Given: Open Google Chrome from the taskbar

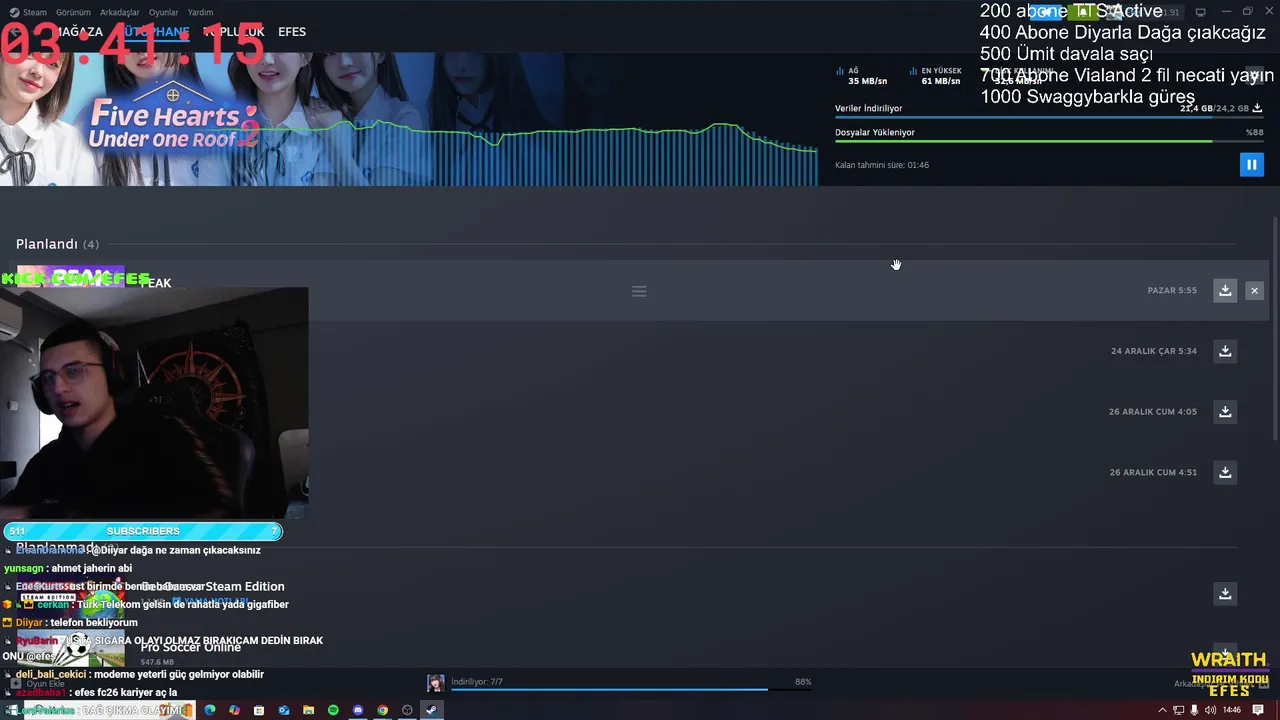Looking at the screenshot, I should 382,710.
